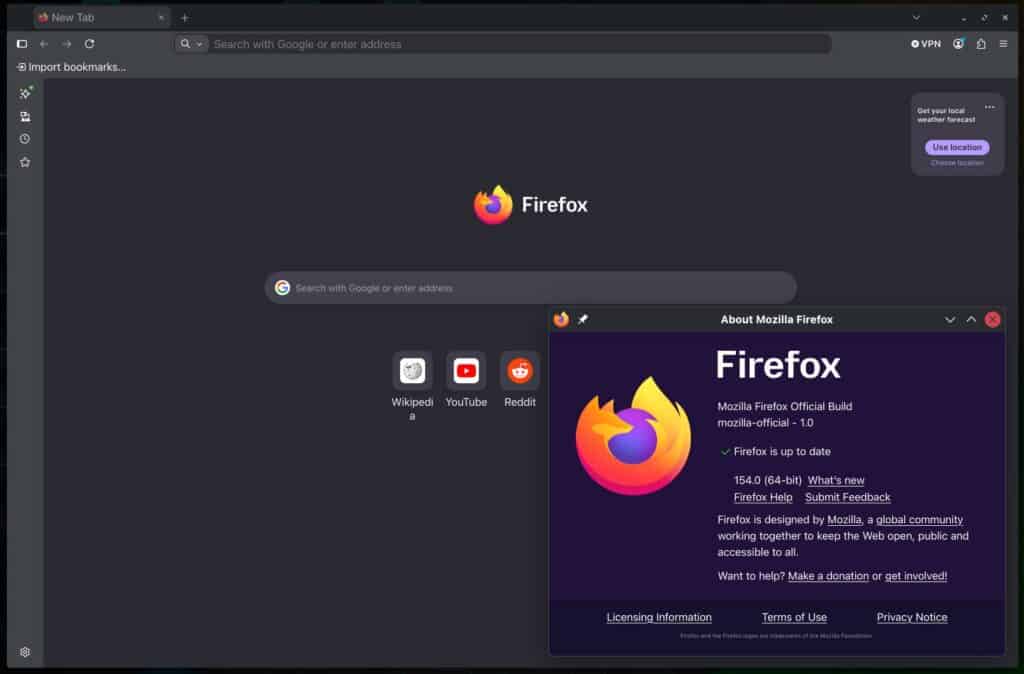Click Choose location under weather widget
This screenshot has height=674, width=1024.
click(957, 163)
